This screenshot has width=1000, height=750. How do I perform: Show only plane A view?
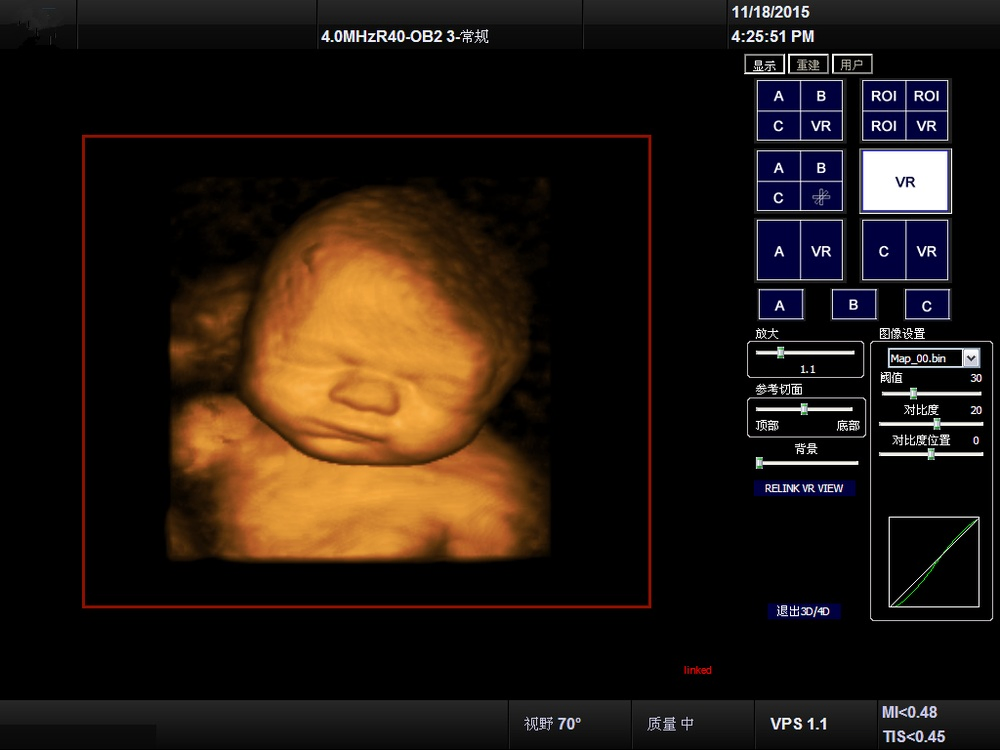point(780,306)
